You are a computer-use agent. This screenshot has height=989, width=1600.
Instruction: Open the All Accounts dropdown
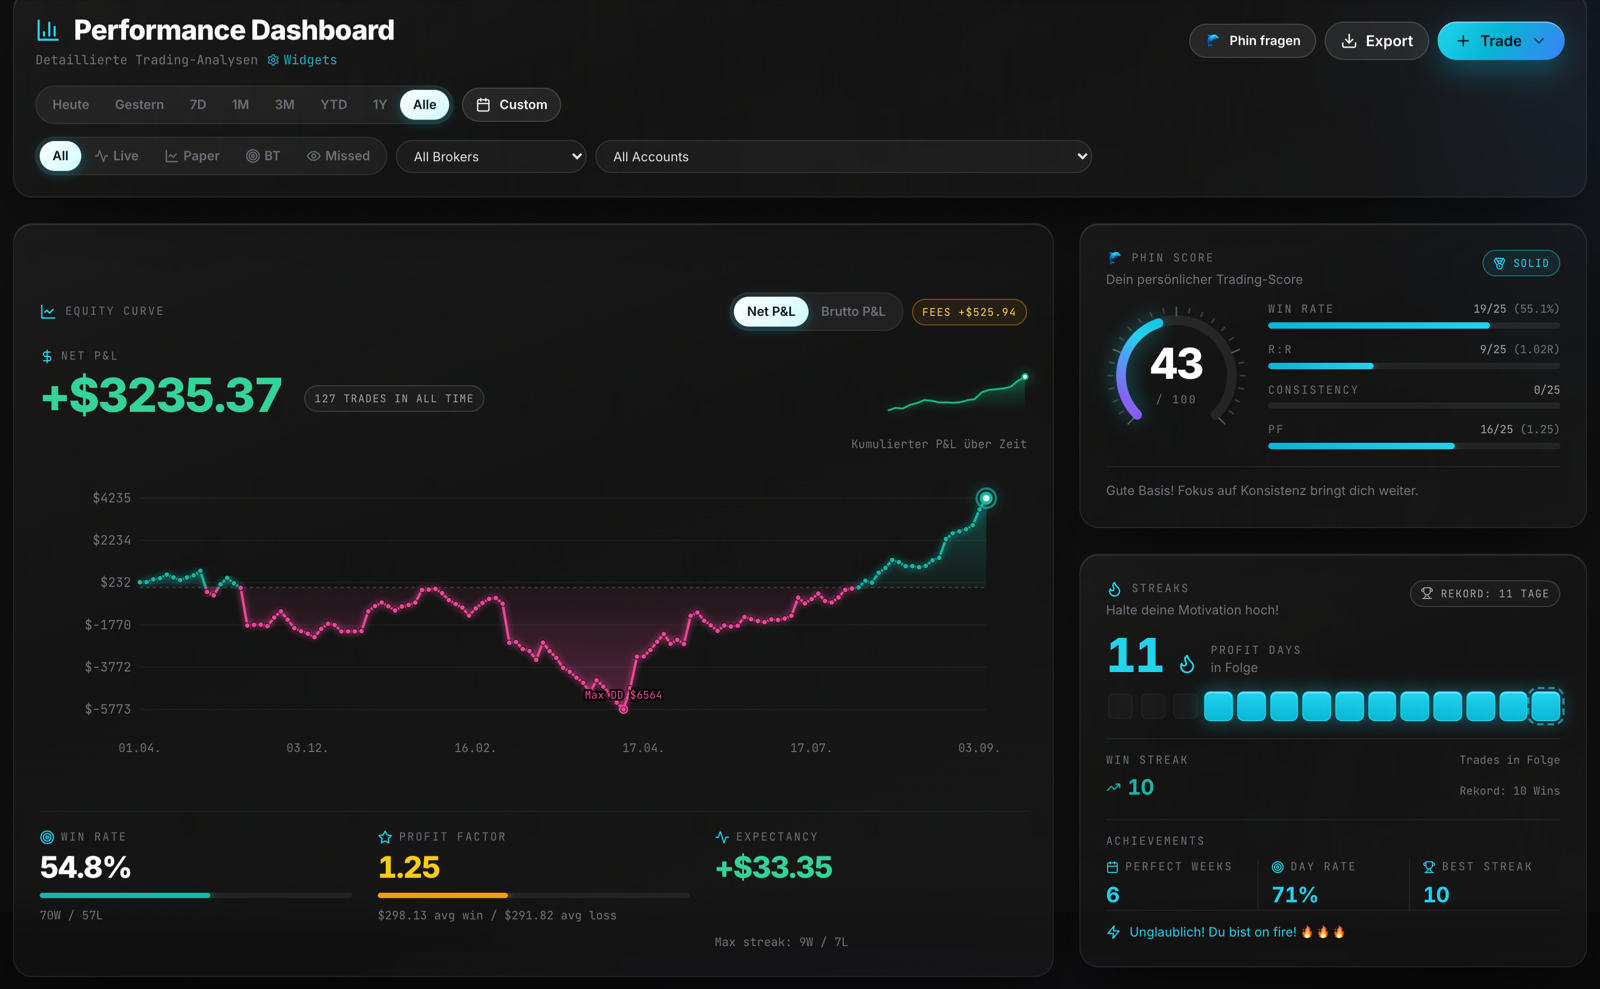pos(843,157)
